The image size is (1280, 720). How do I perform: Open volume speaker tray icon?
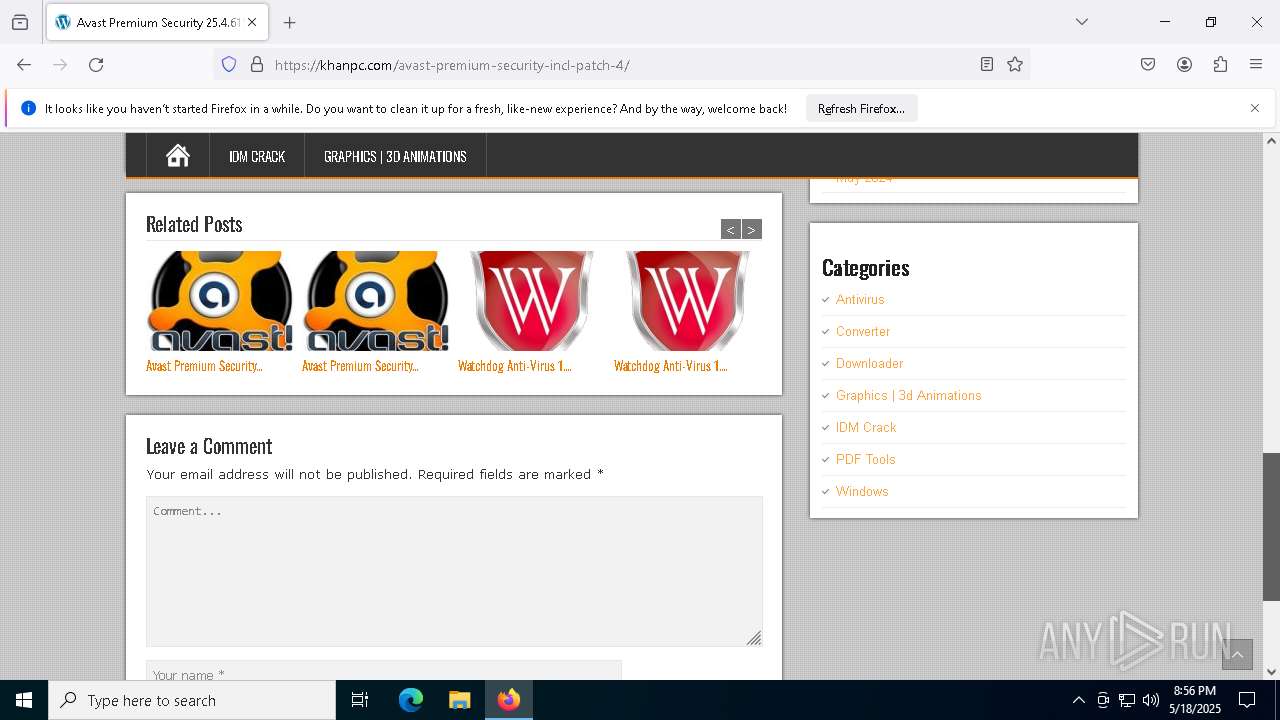pyautogui.click(x=1151, y=700)
